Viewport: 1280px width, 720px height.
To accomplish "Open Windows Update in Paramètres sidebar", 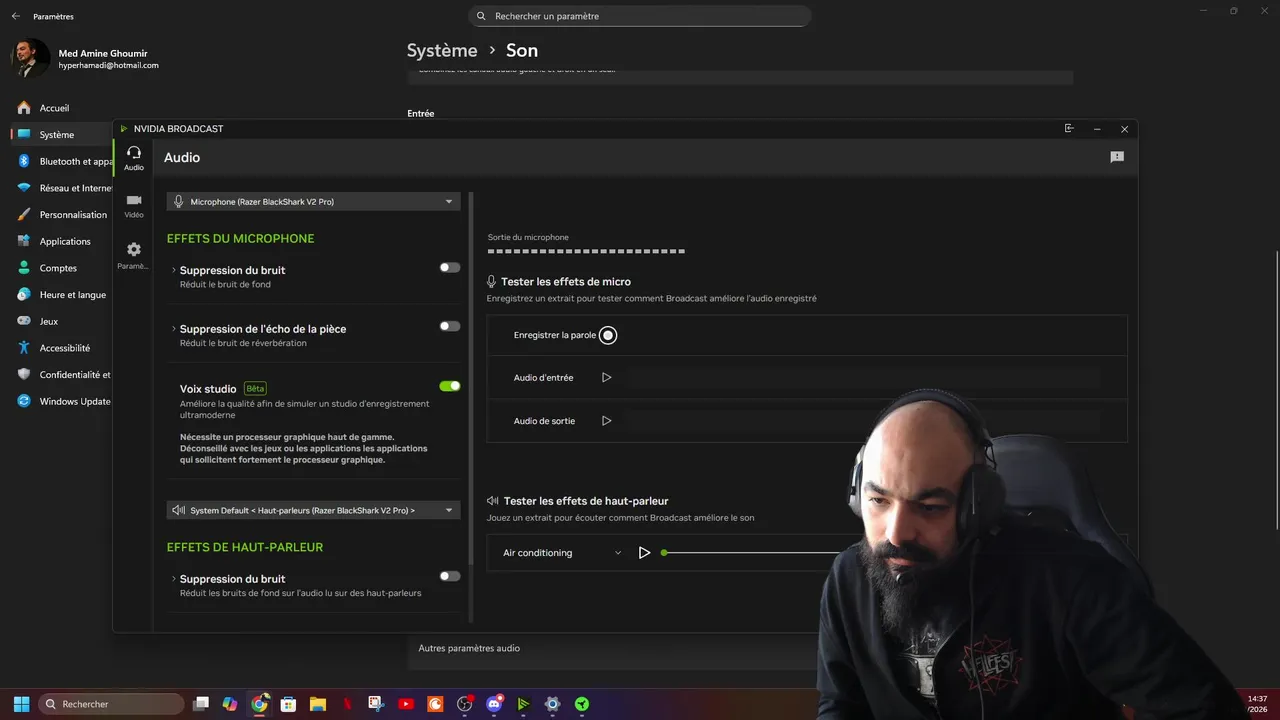I will coord(61,401).
